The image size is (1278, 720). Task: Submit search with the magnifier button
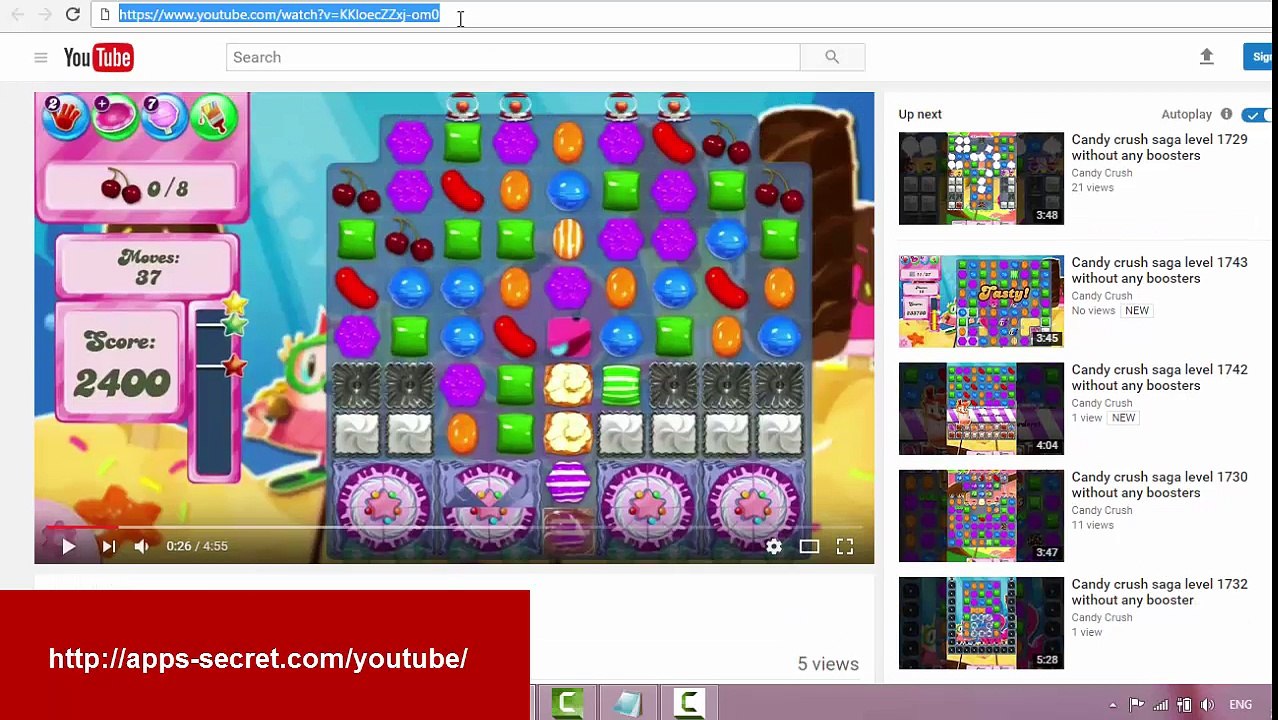pyautogui.click(x=832, y=57)
